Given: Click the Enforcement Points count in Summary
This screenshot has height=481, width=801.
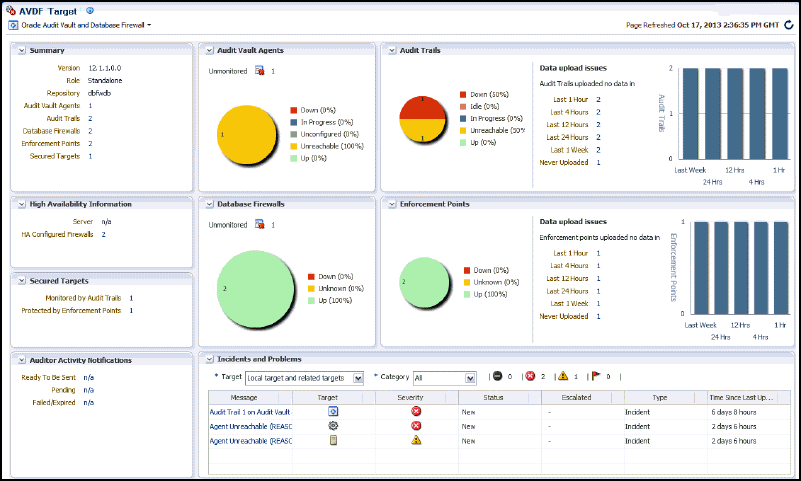Looking at the screenshot, I should point(90,143).
